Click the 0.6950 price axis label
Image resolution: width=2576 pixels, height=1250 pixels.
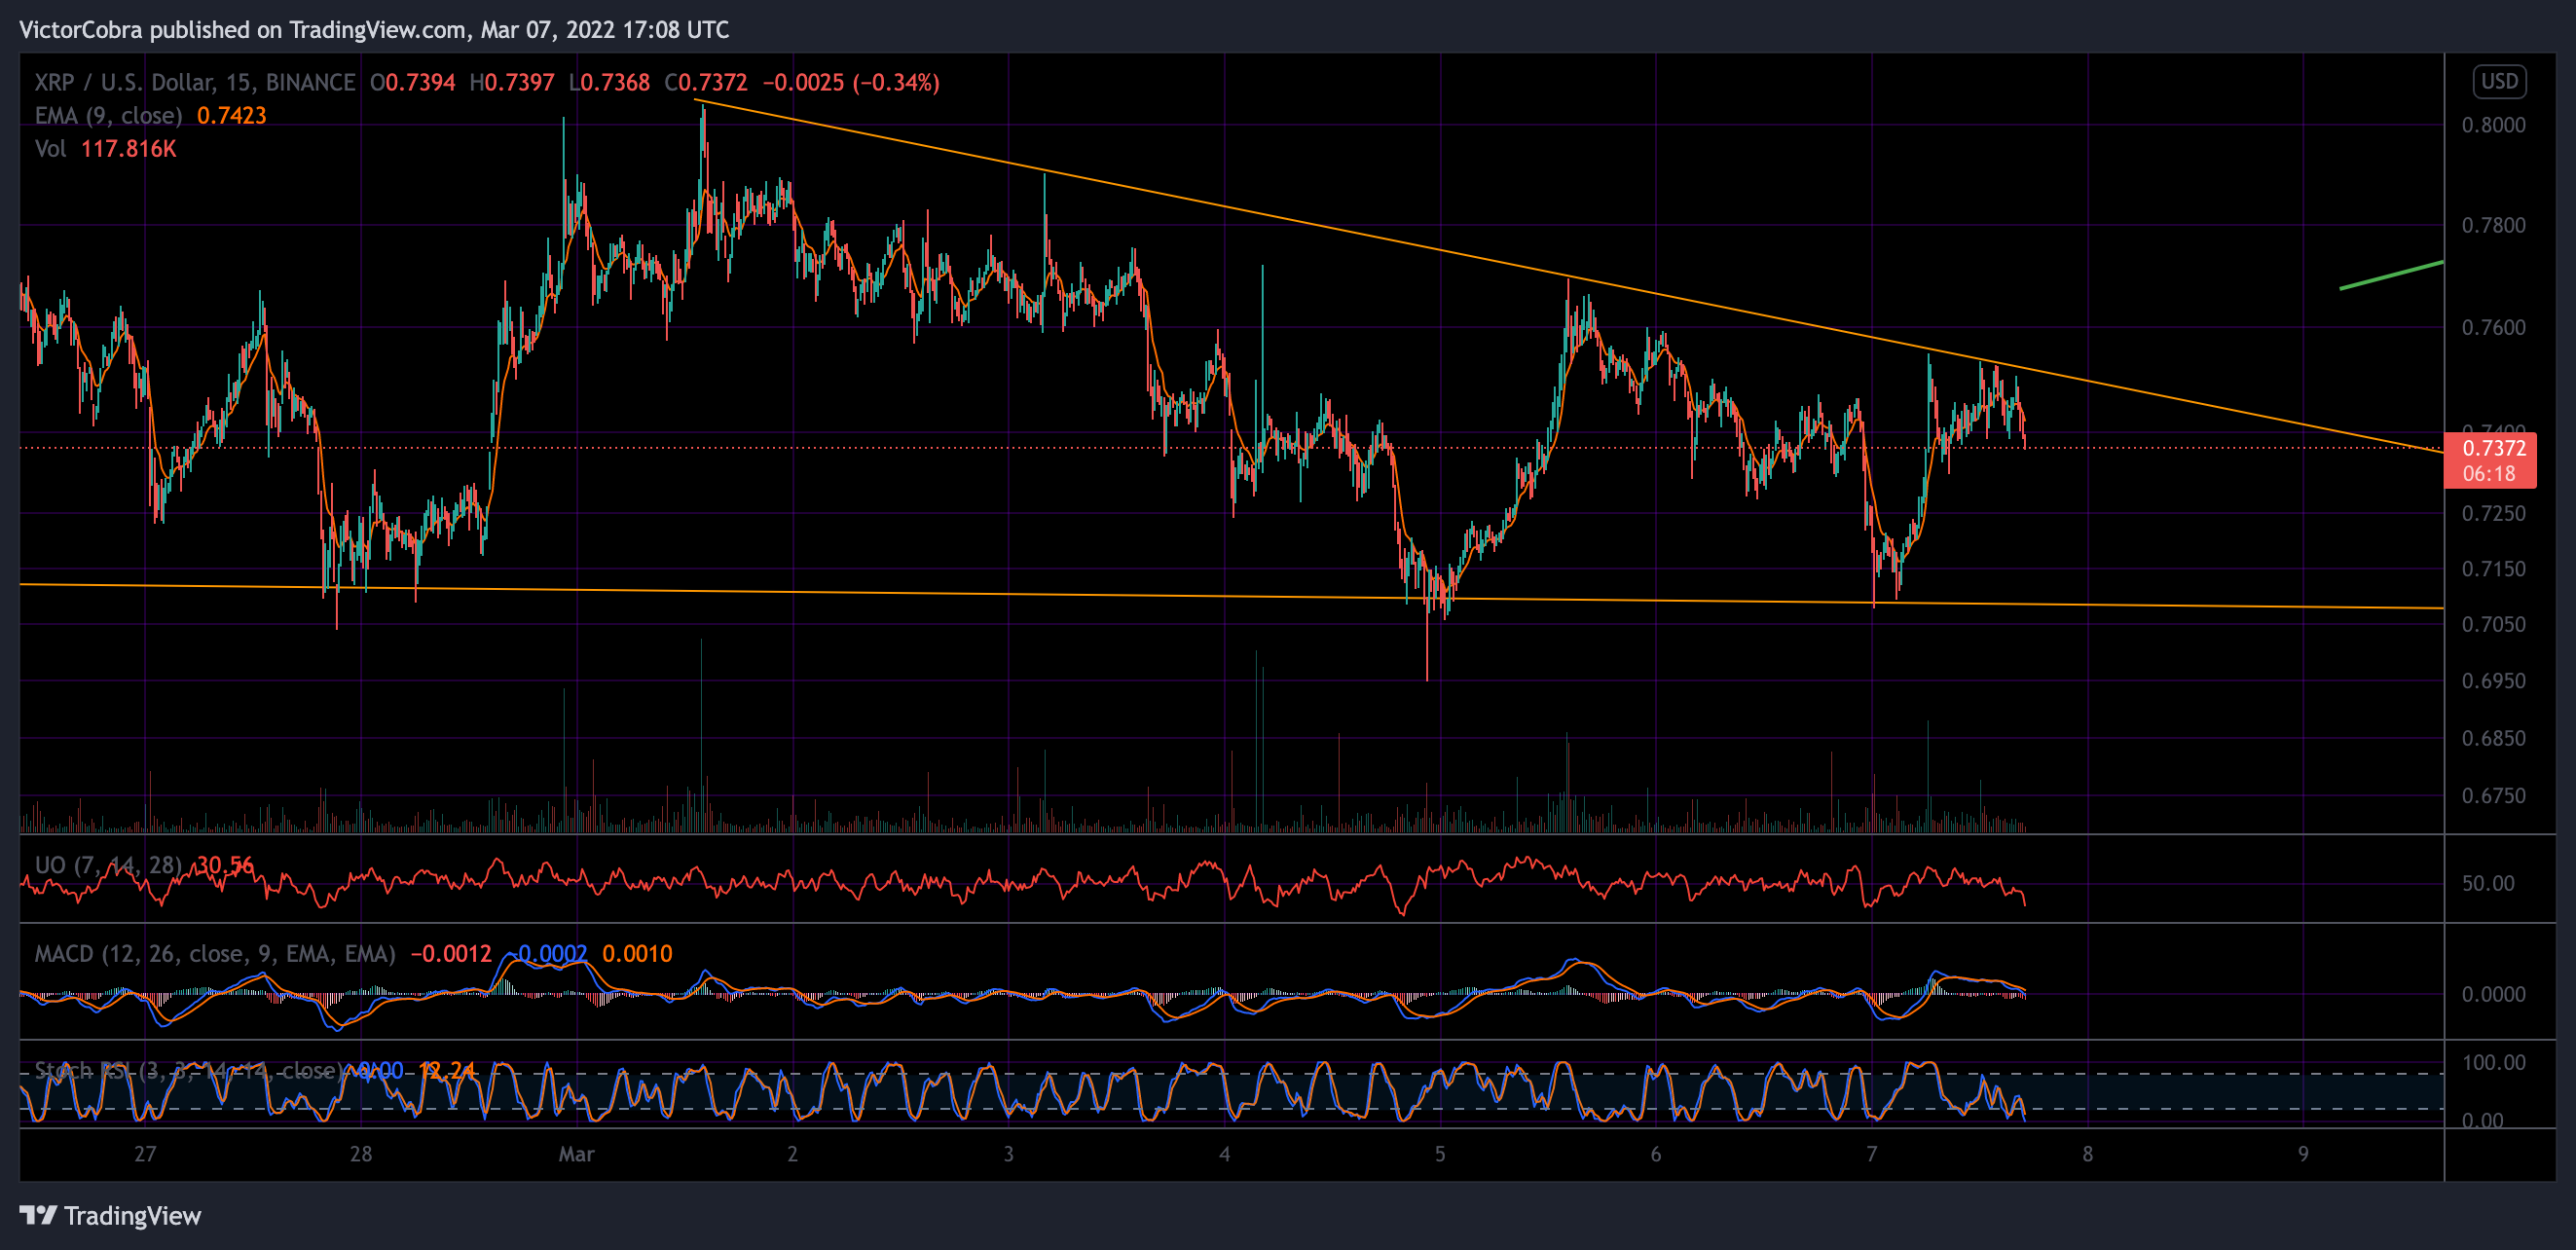point(2492,681)
